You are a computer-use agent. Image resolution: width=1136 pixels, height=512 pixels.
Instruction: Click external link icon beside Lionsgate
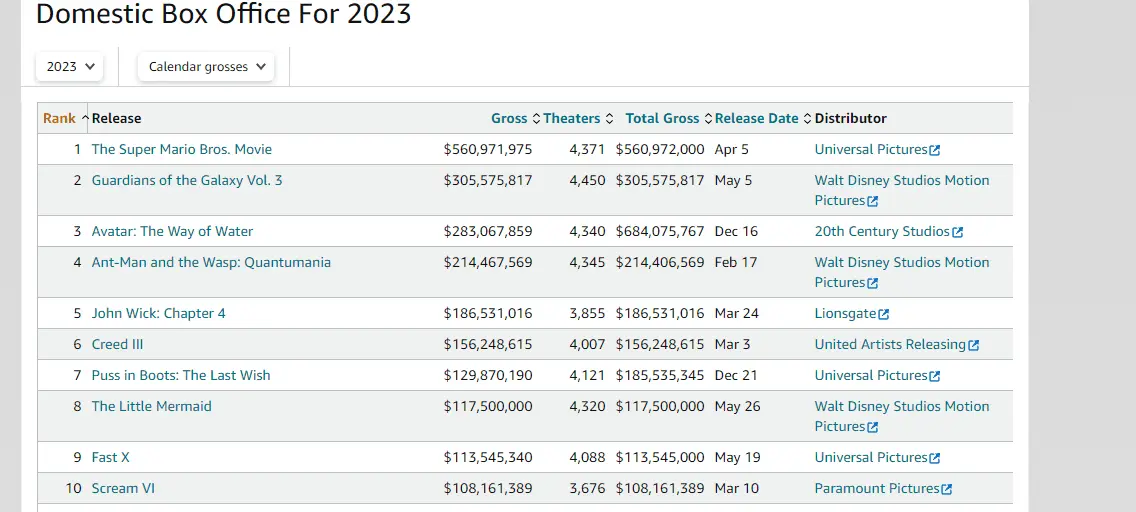click(884, 314)
